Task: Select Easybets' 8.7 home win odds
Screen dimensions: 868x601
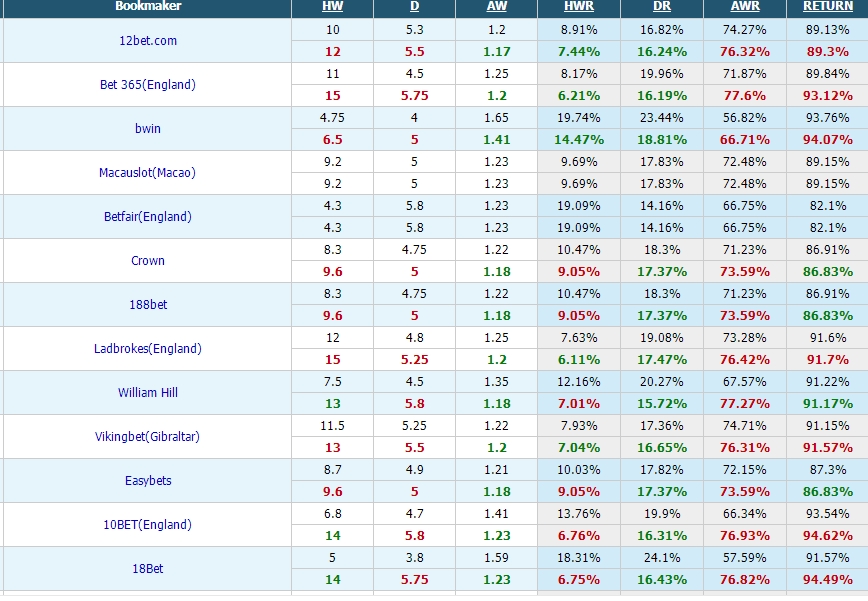Action: tap(332, 470)
